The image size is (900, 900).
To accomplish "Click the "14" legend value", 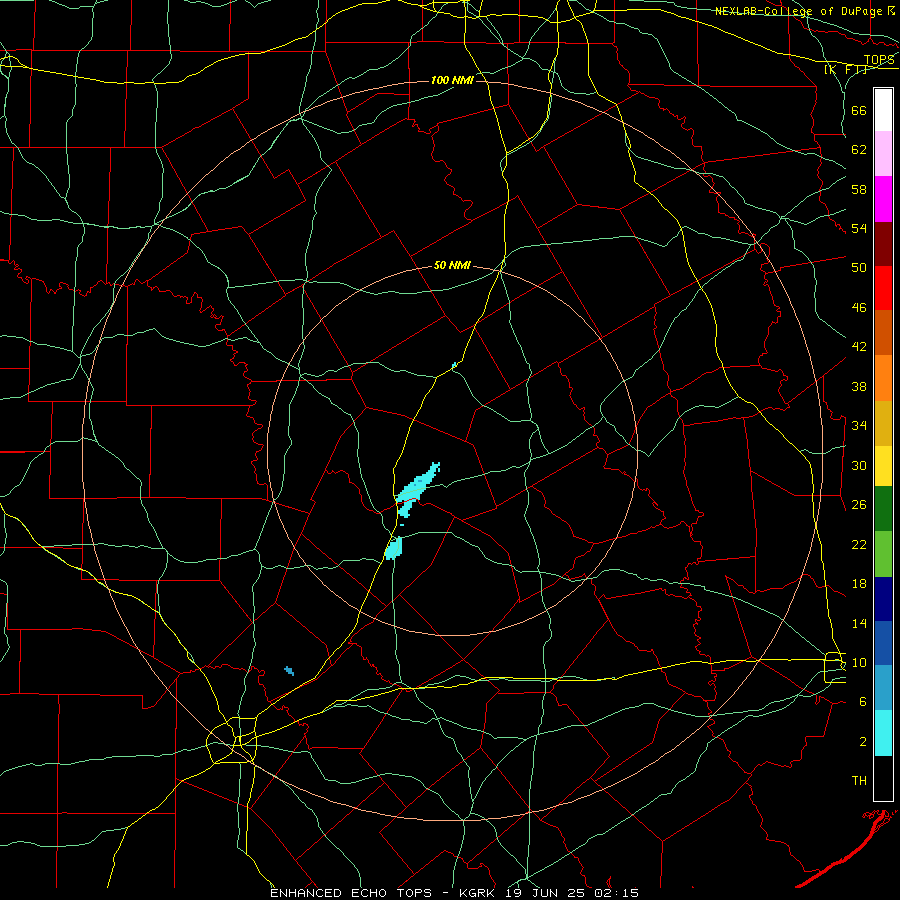I will (x=859, y=624).
